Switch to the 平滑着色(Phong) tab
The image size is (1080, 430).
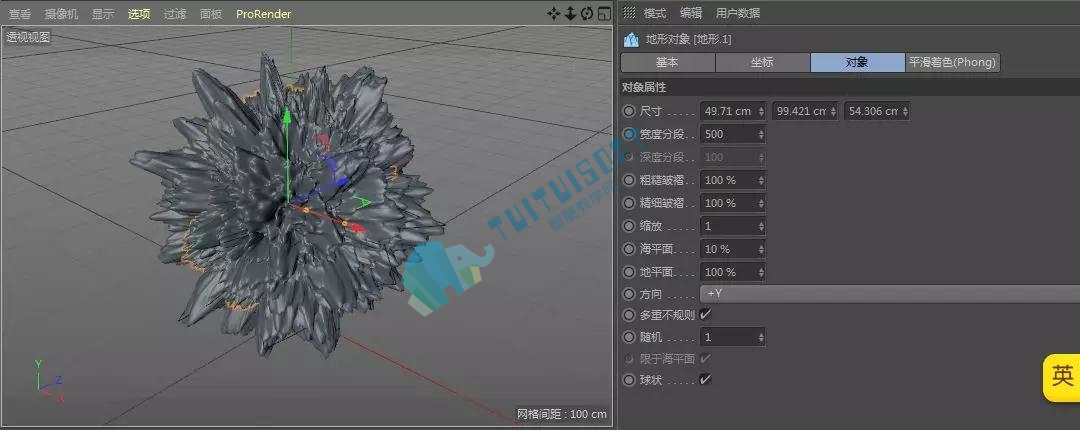click(x=953, y=63)
